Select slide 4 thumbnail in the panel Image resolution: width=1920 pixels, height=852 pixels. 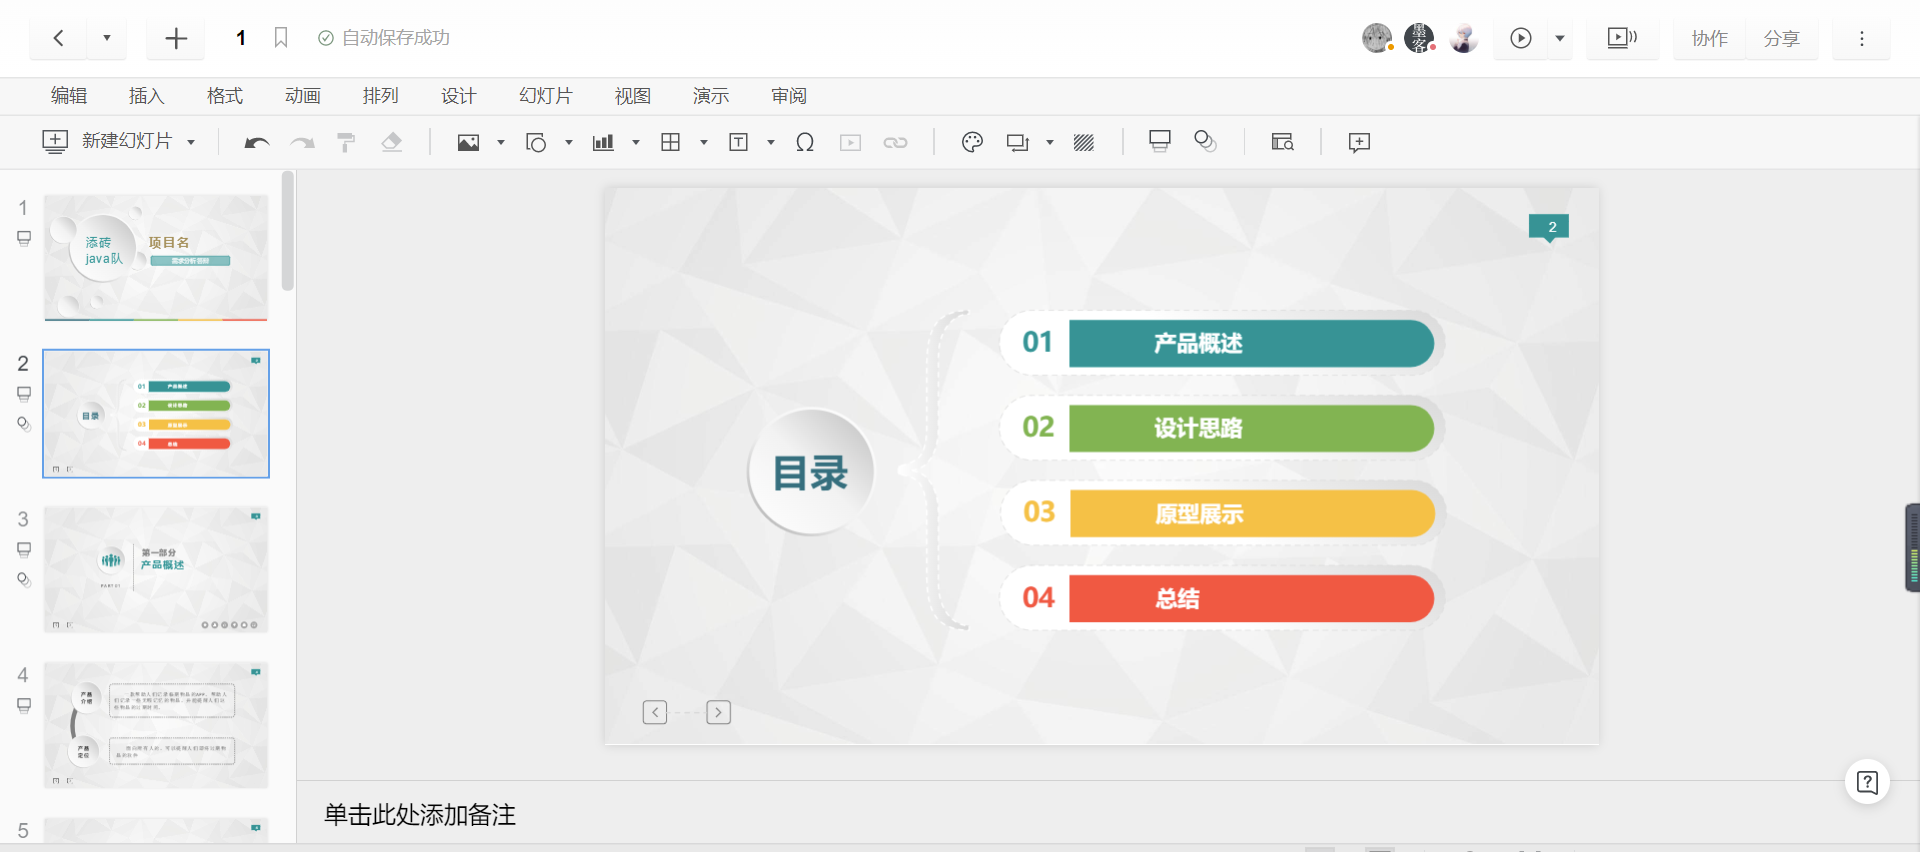pos(156,725)
